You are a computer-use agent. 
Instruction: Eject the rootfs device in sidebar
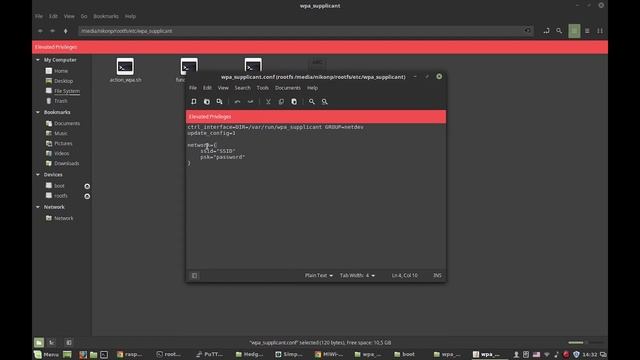tap(87, 196)
